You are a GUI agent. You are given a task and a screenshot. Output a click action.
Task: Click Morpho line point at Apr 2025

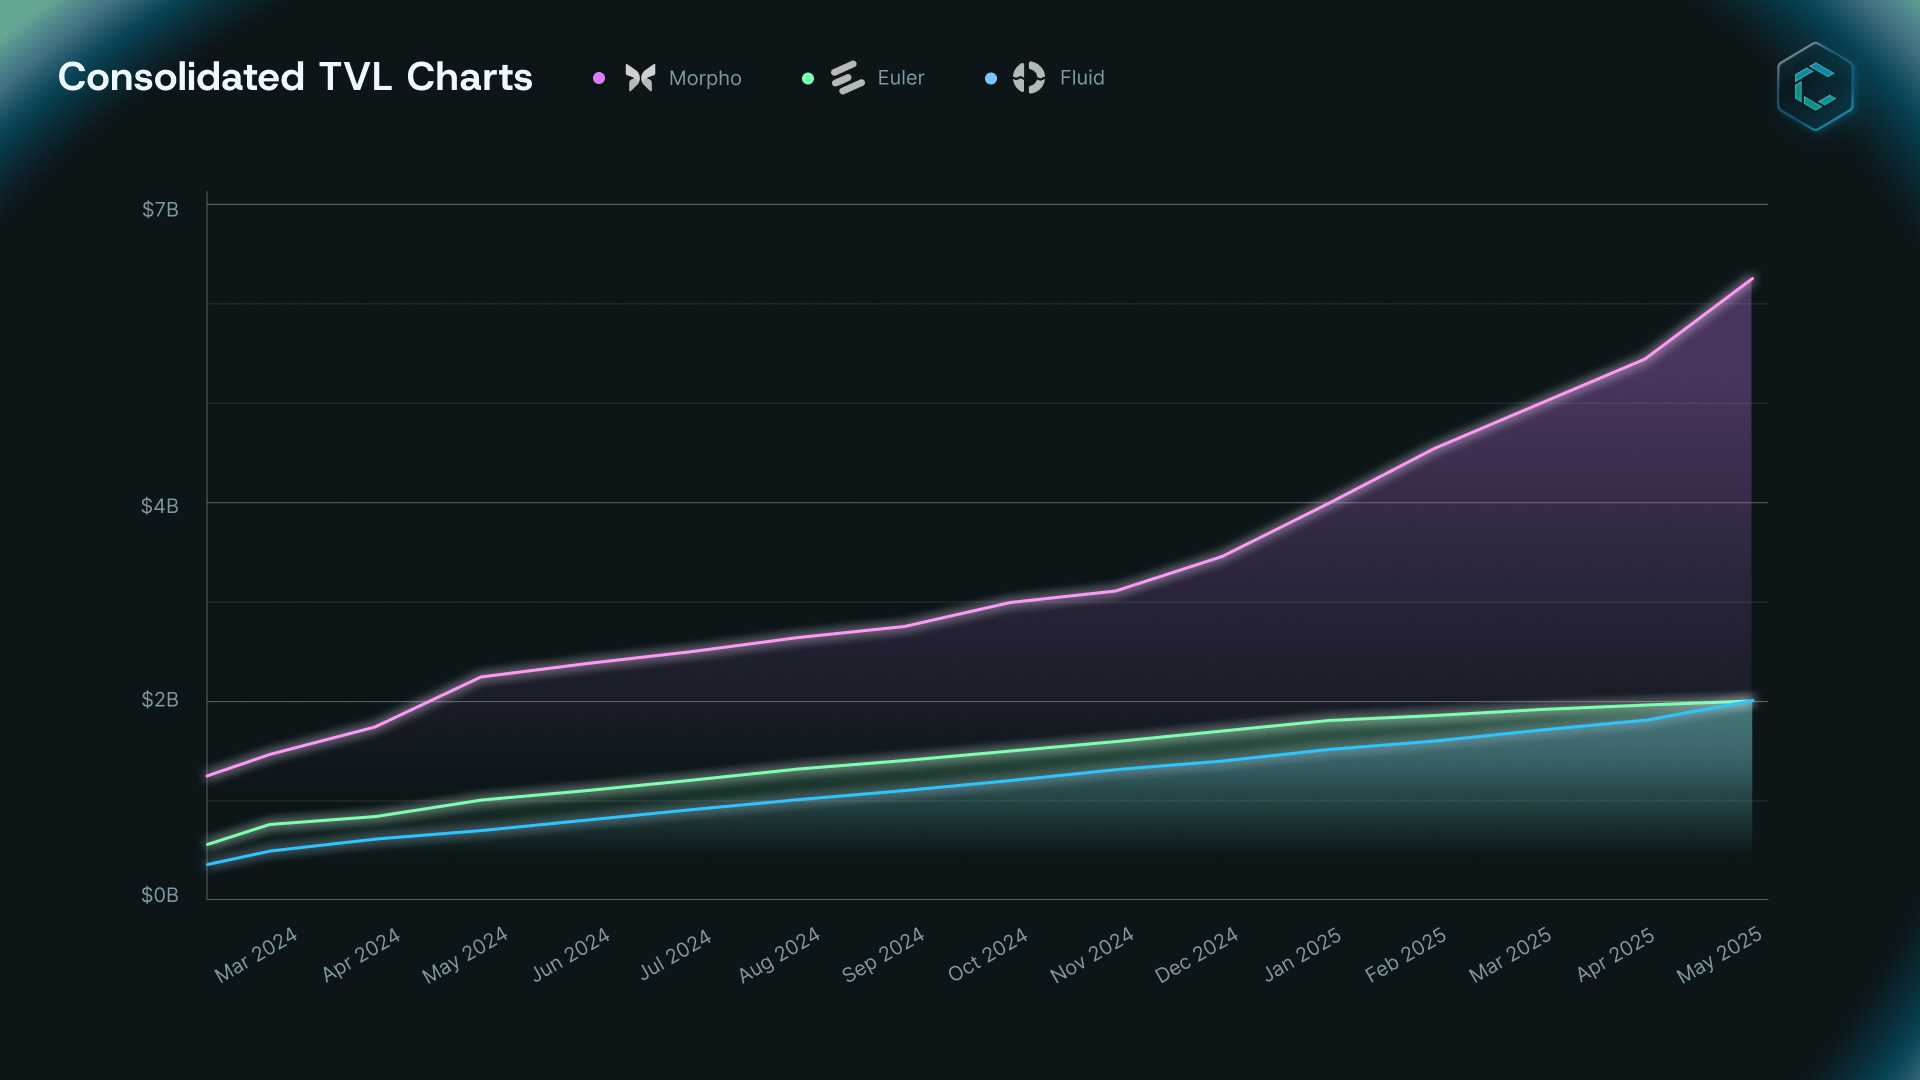point(1645,358)
